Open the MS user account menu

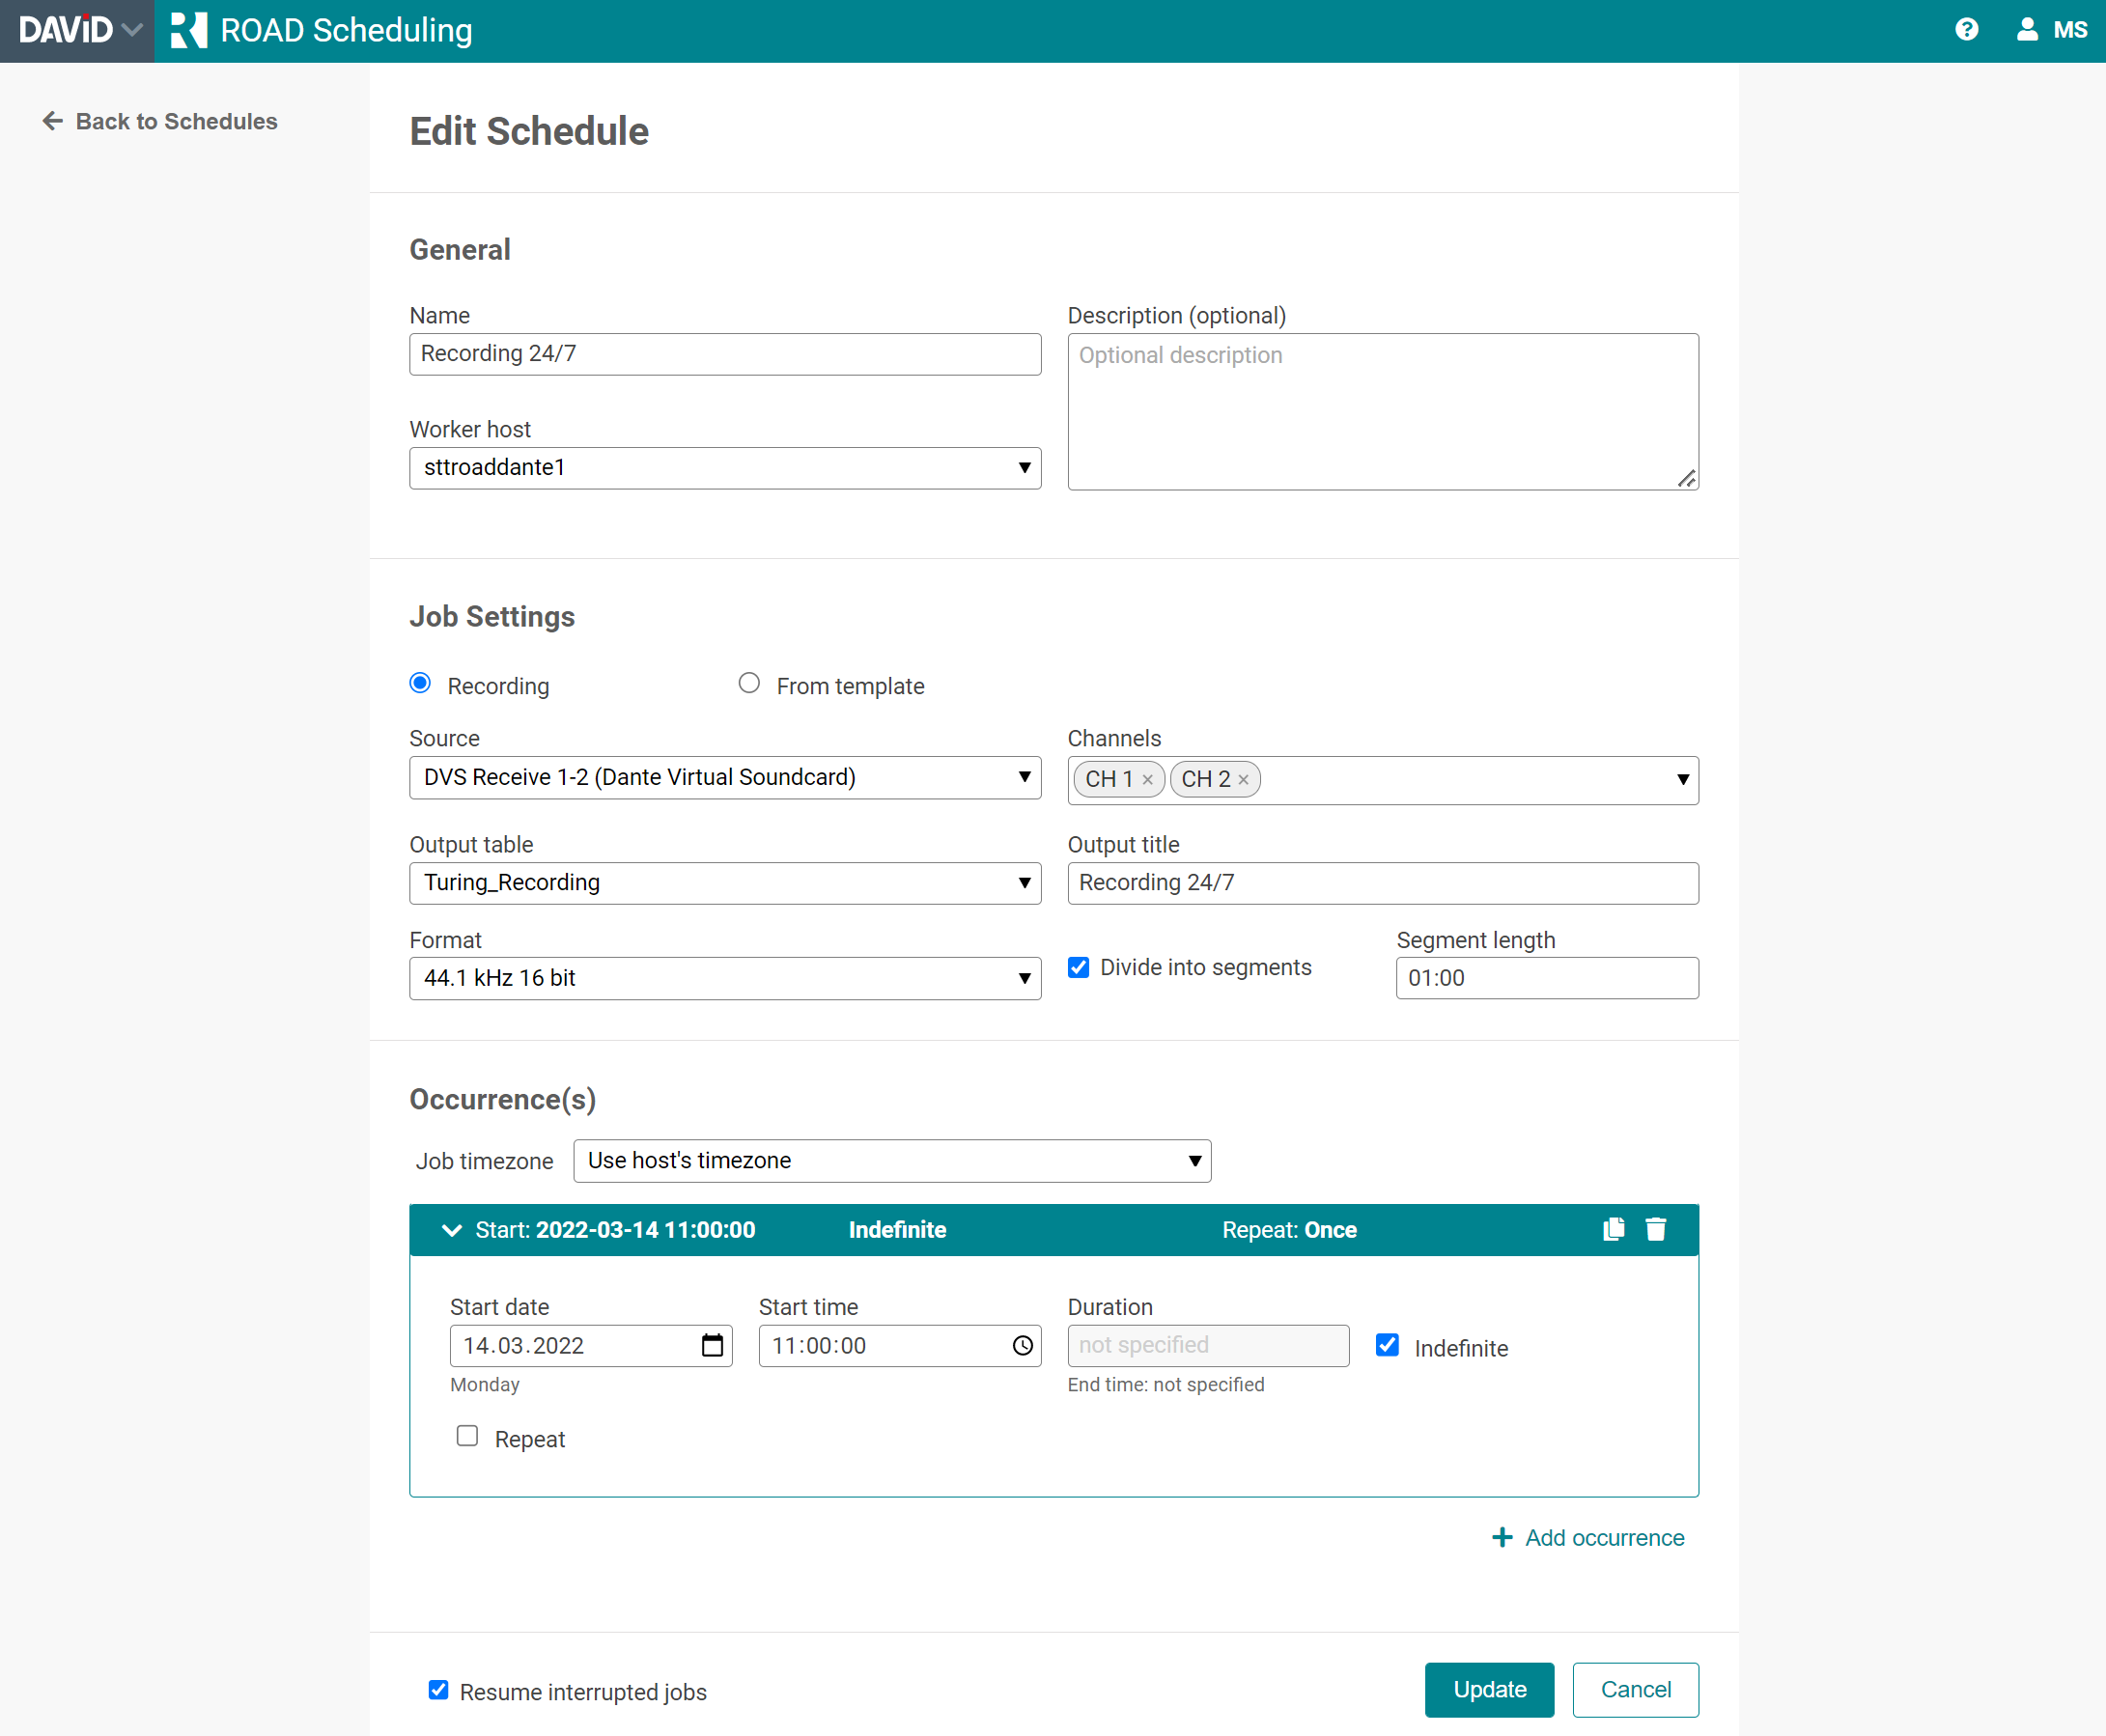[x=2051, y=30]
